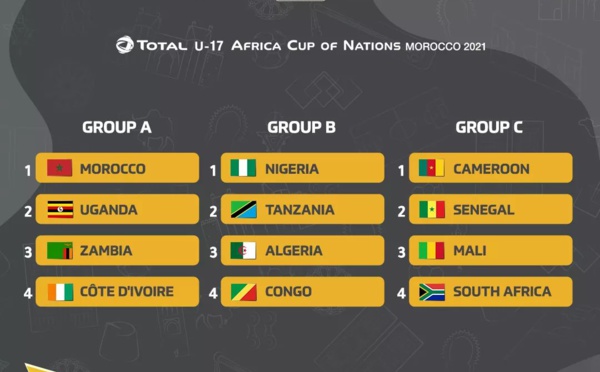The height and width of the screenshot is (372, 600).
Task: Click the Morocco flag icon
Action: click(x=59, y=168)
